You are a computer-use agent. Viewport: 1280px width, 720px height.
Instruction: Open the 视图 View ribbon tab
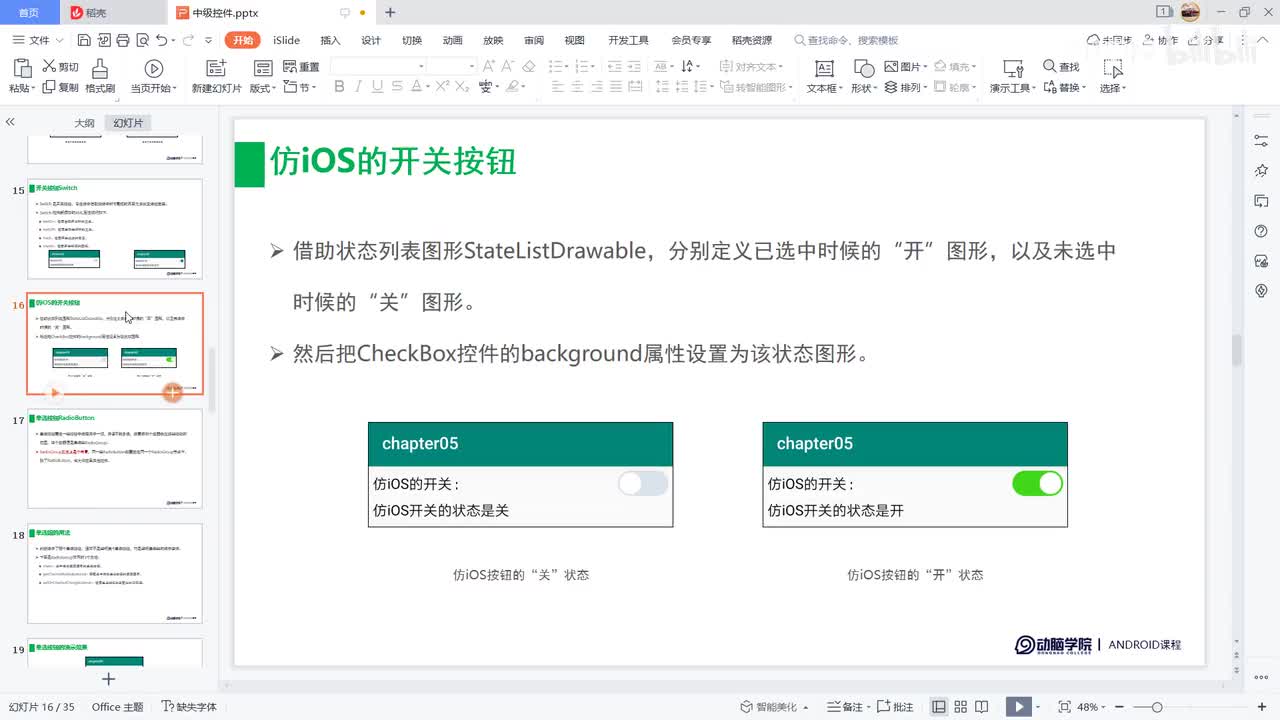tap(574, 40)
